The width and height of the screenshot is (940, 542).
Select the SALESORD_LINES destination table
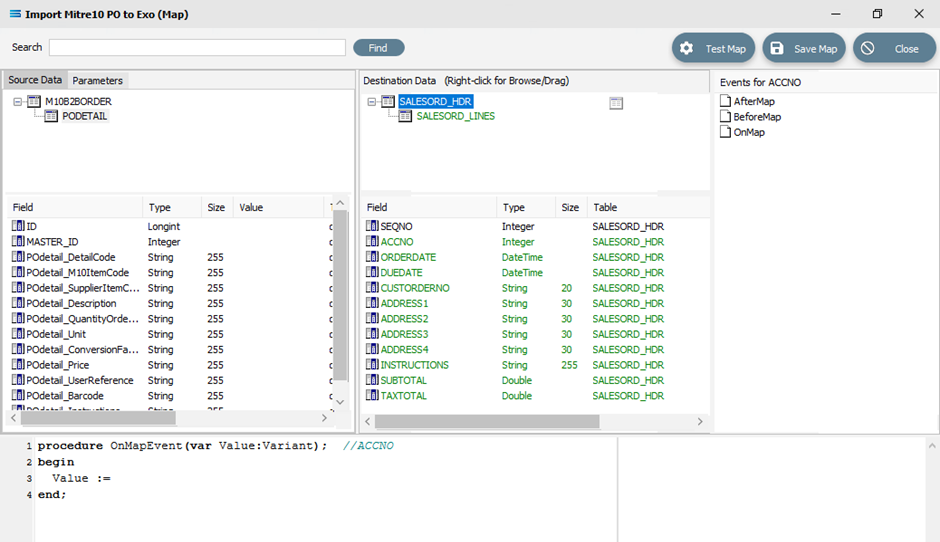pyautogui.click(x=456, y=116)
